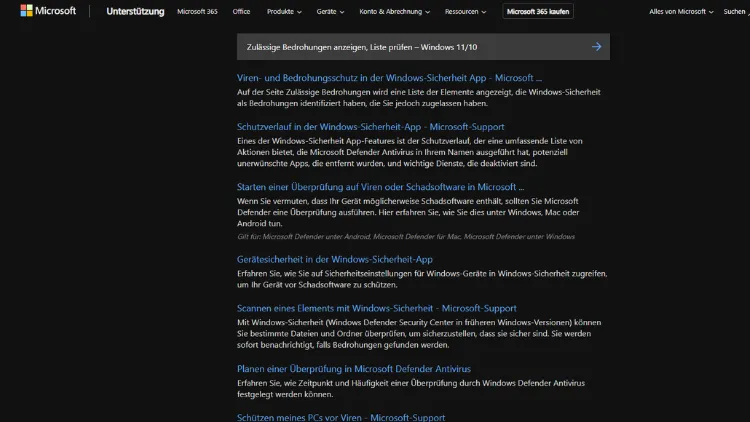This screenshot has width=750, height=422.
Task: Expand Alles von Microsoft dropdown
Action: tap(681, 11)
